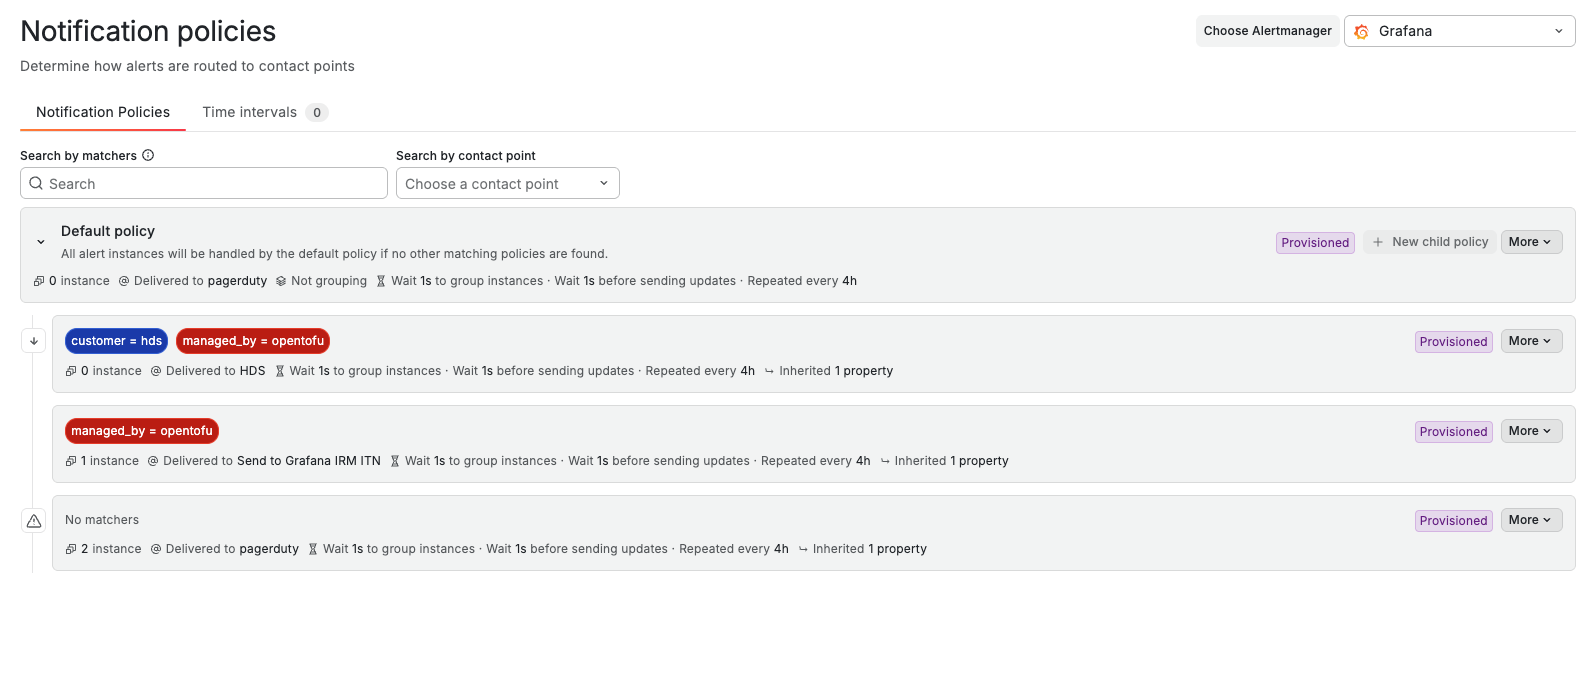Click the inherited arrow icon in the HDS policy
Screen dimensions: 1588x688
click(x=769, y=371)
